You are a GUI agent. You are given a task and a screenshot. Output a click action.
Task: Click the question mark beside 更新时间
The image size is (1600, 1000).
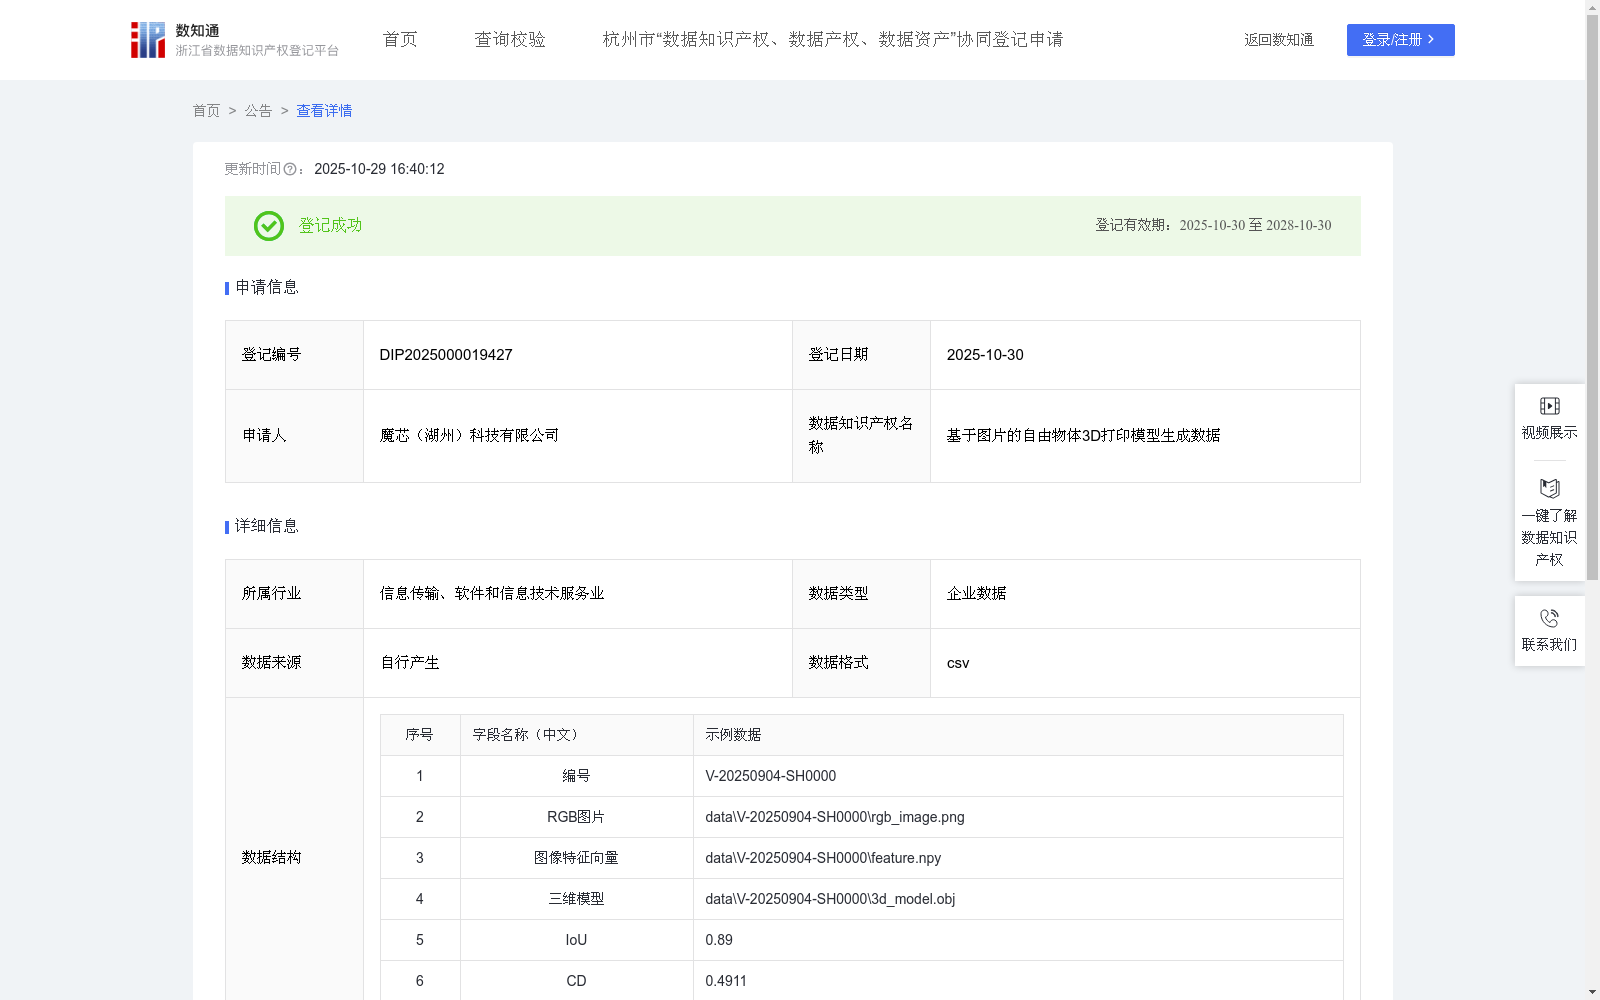290,170
